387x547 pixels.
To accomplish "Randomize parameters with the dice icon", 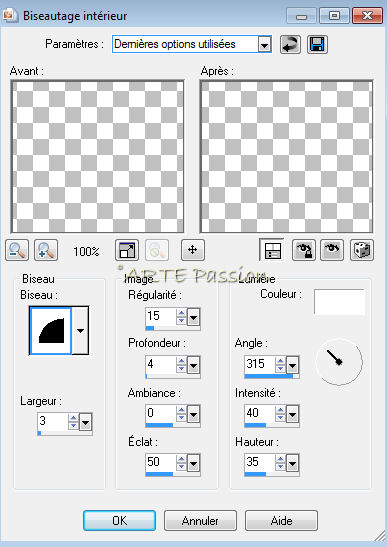I will click(362, 250).
